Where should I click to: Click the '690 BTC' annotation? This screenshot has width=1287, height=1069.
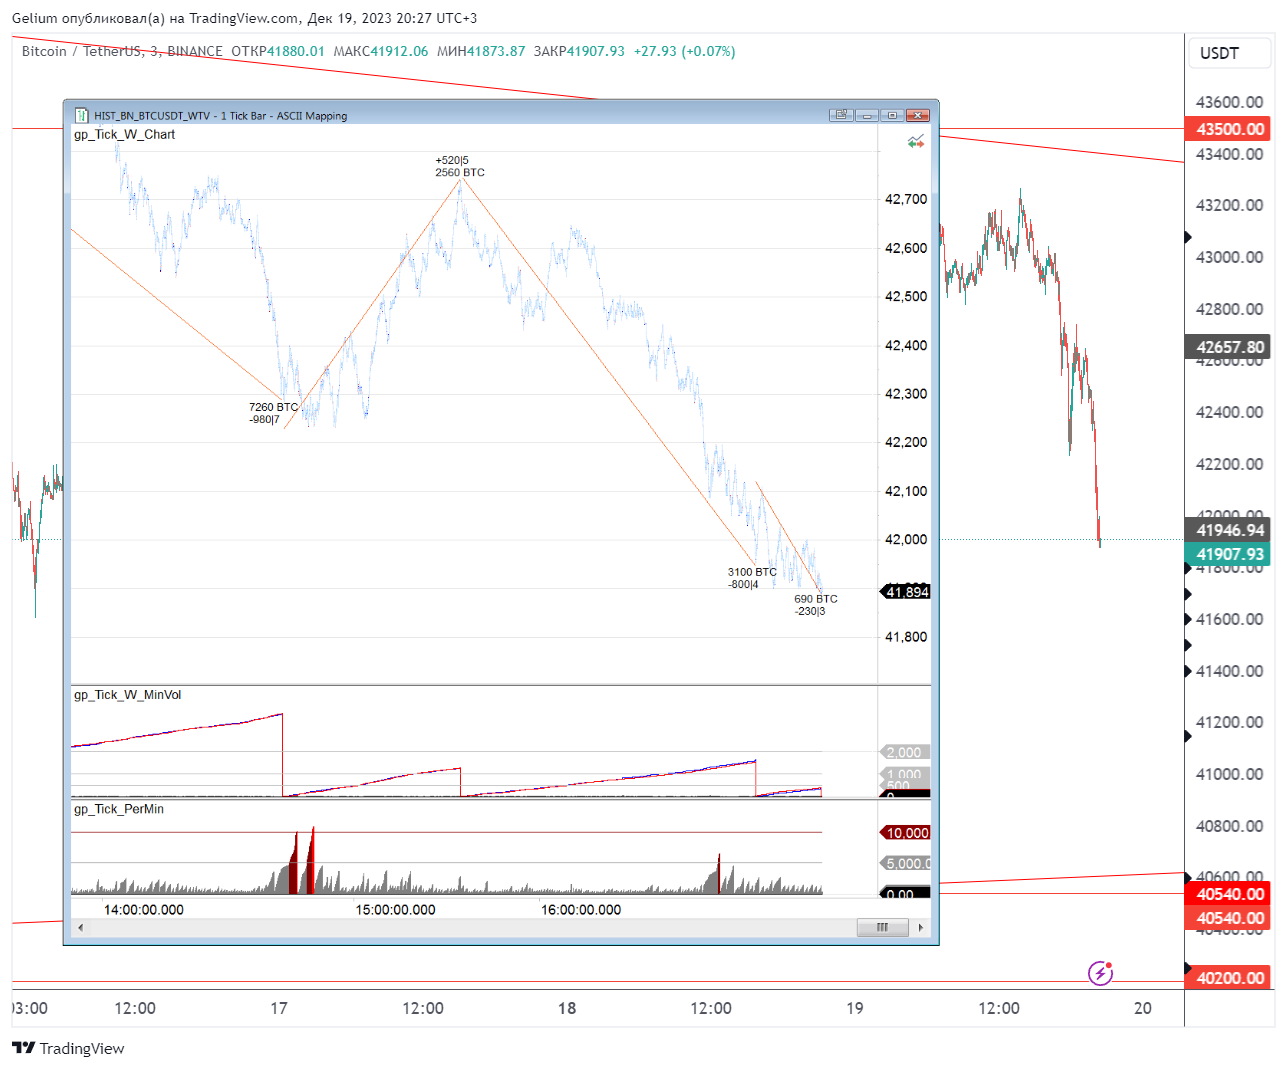(x=816, y=599)
